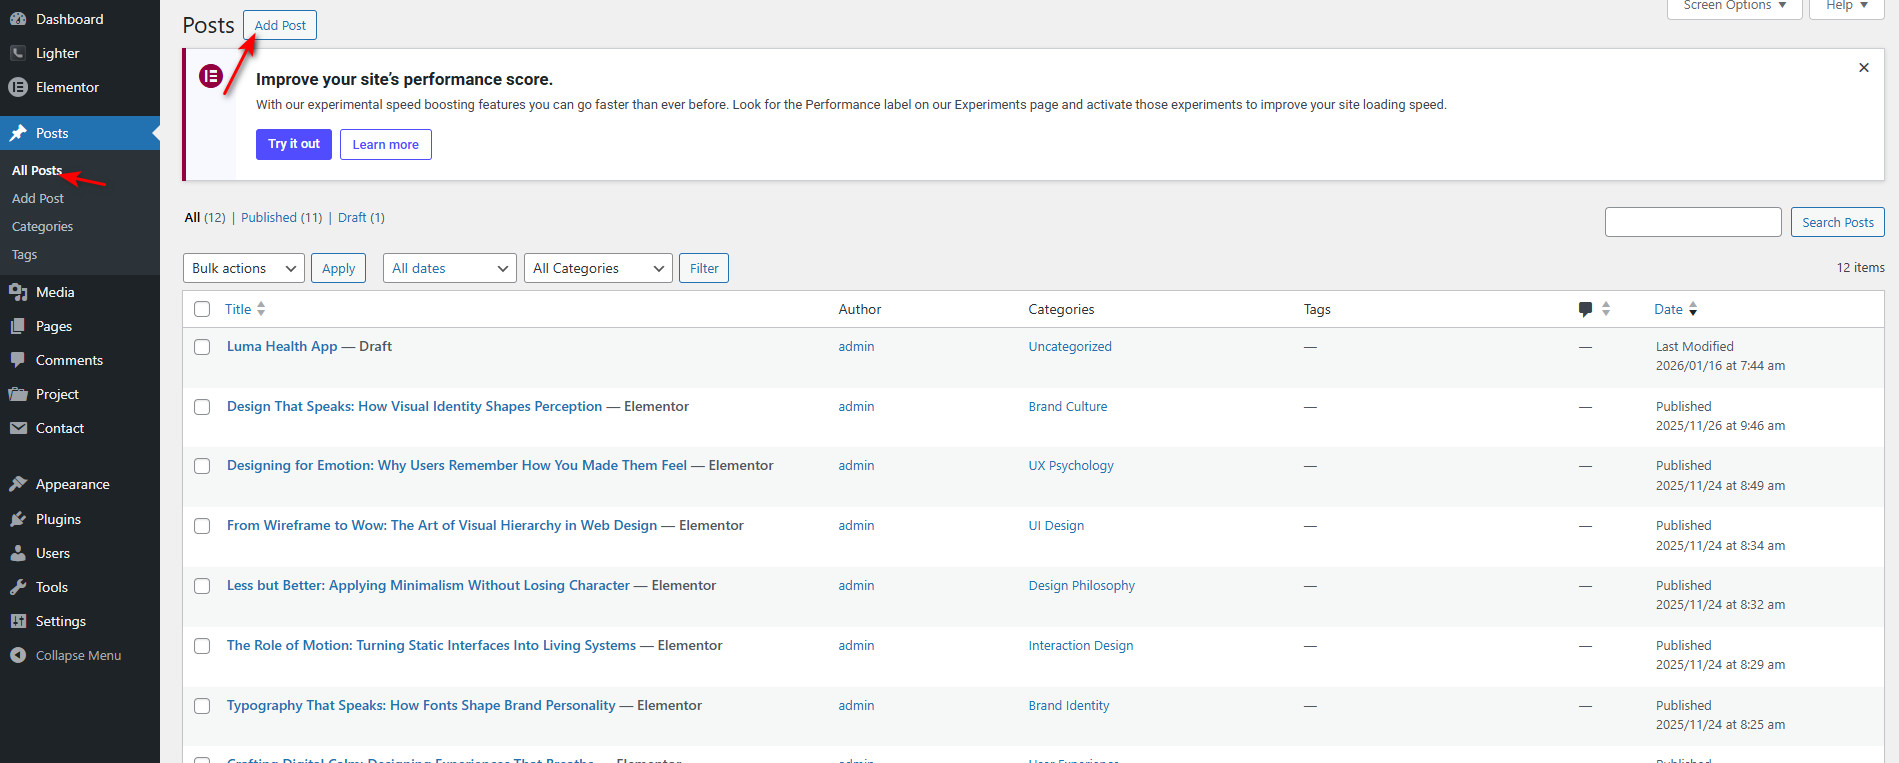This screenshot has height=763, width=1899.
Task: Click the Collapse Menu arrow icon
Action: point(18,655)
